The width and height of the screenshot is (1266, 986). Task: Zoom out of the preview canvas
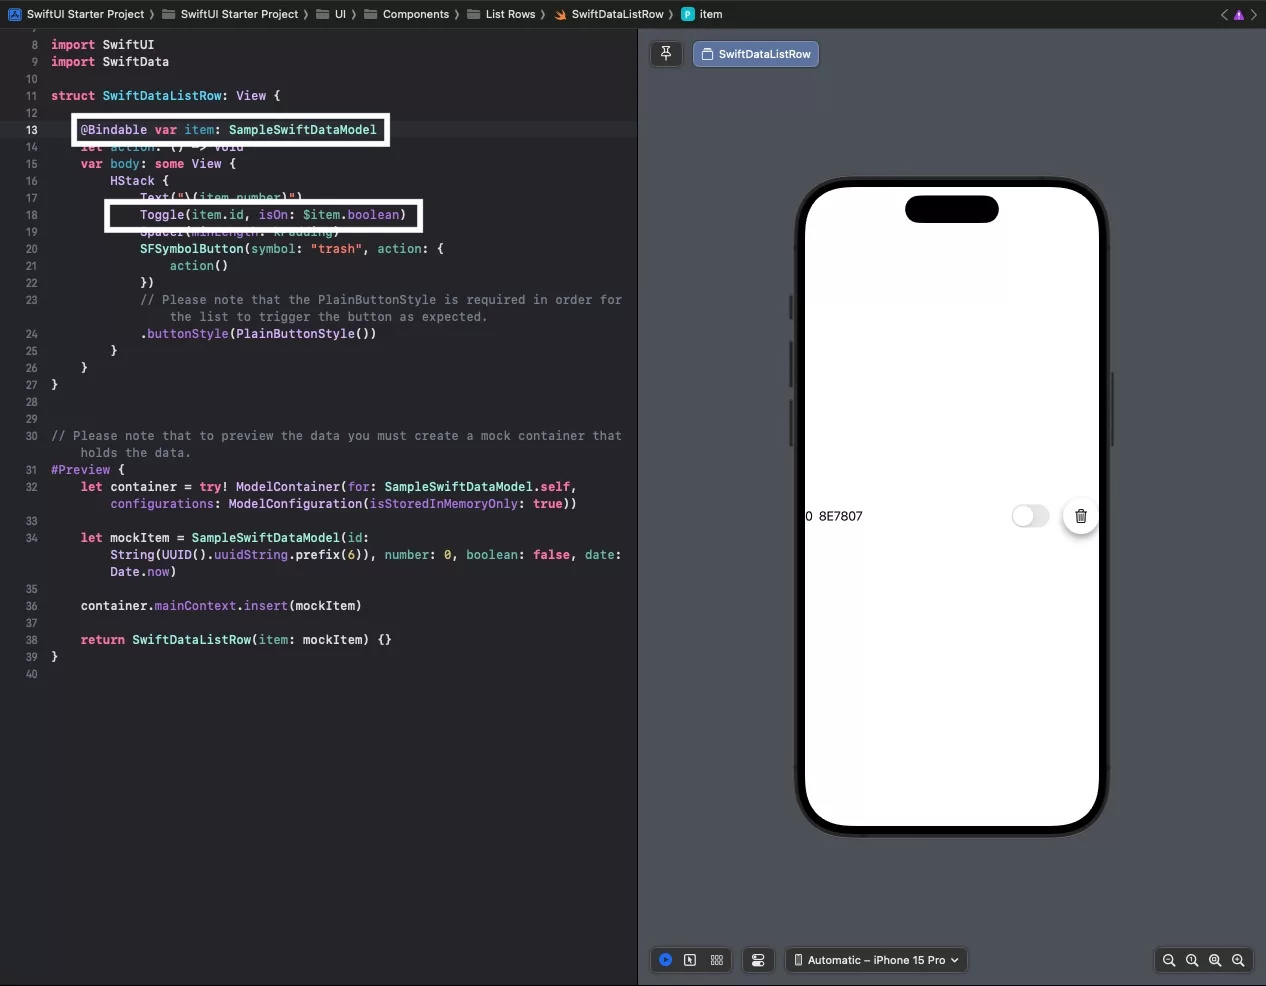[1168, 960]
